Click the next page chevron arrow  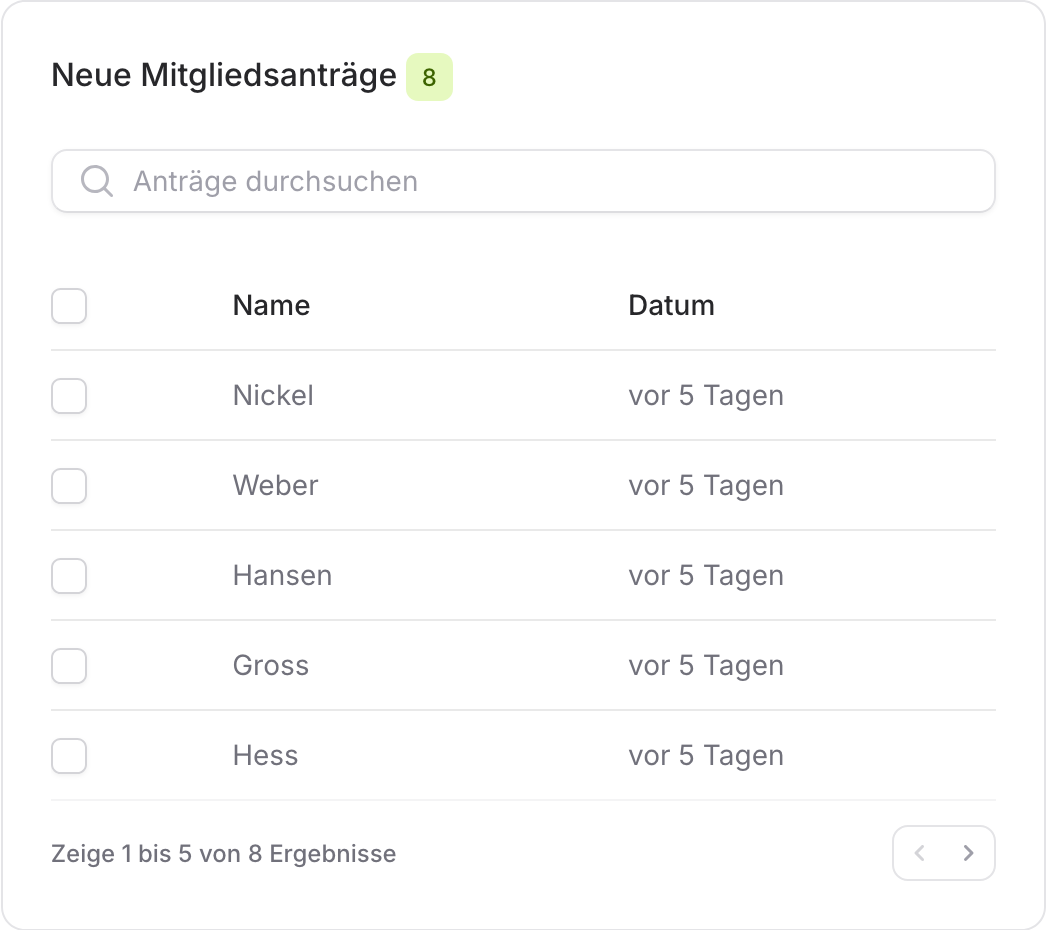tap(968, 853)
